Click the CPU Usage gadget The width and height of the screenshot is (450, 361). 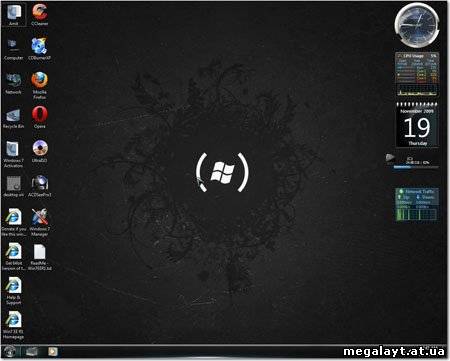(417, 75)
